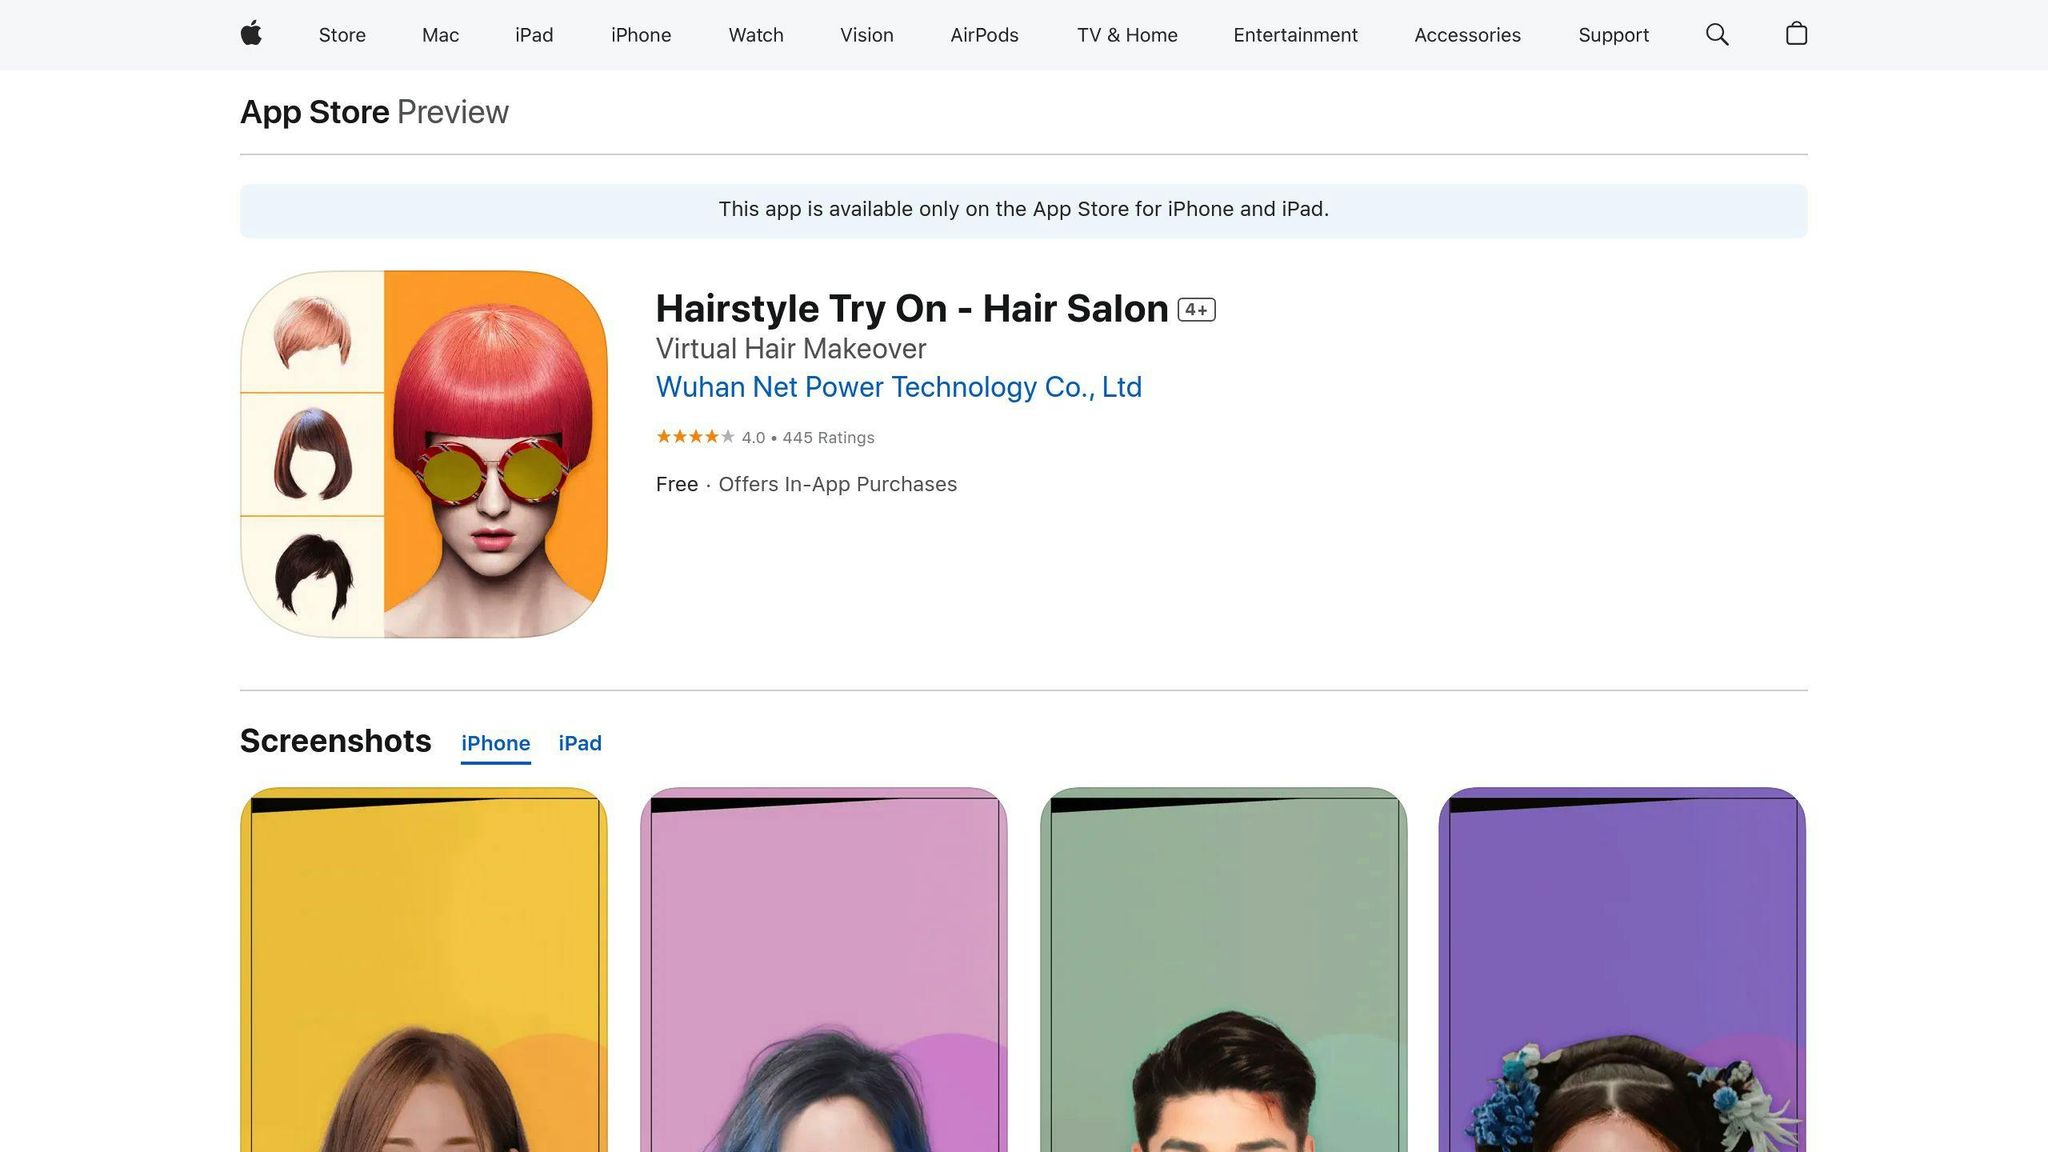Click the 'Screenshots' section heading
This screenshot has width=2048, height=1152.
click(x=336, y=741)
